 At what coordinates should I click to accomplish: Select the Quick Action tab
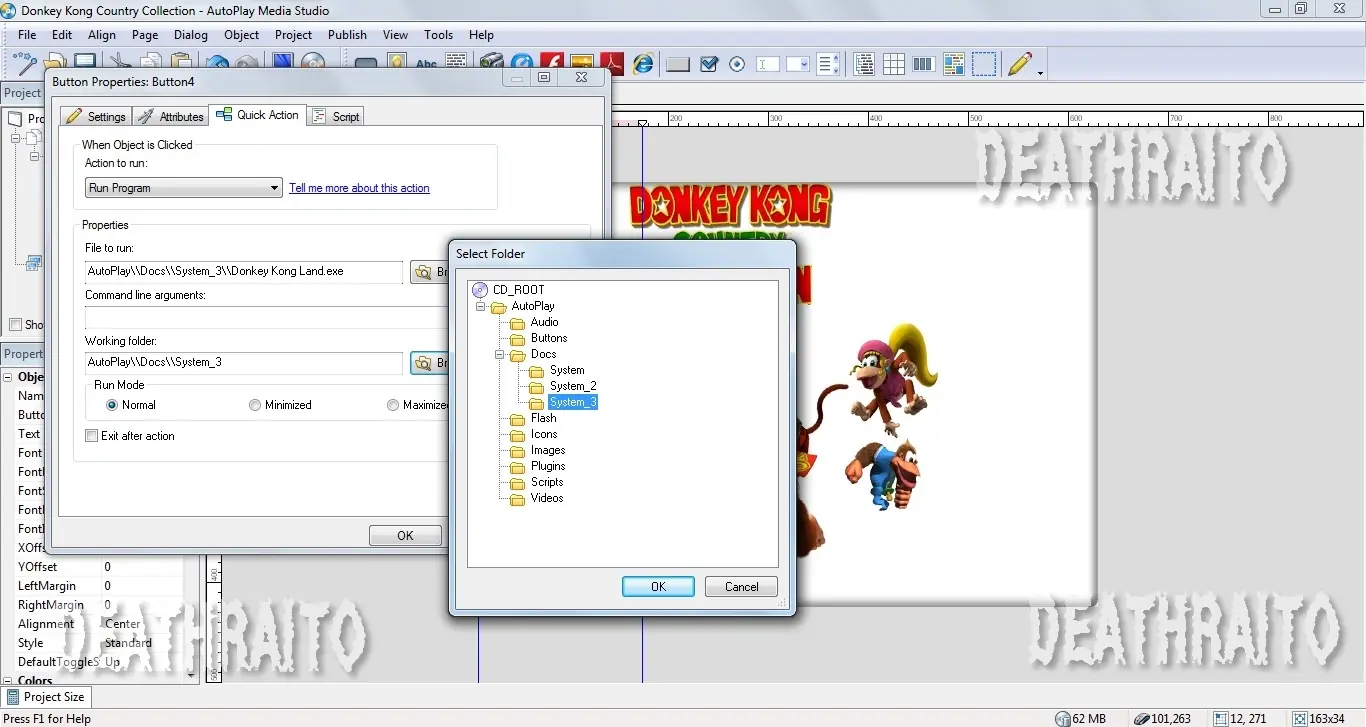coord(257,115)
